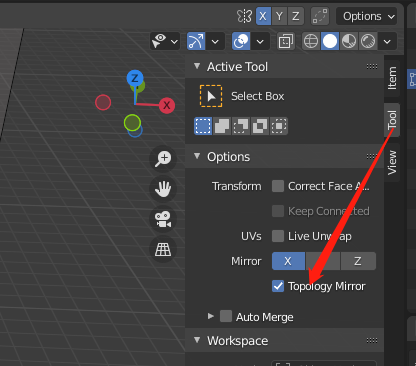Choose Subtract existing selection mode

click(241, 126)
